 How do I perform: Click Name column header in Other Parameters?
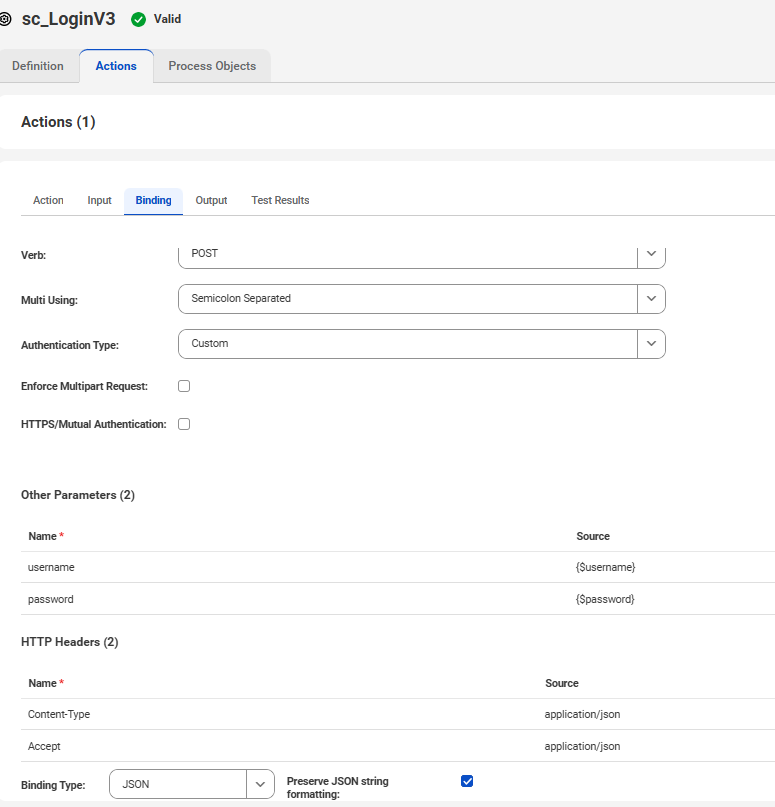(42, 536)
